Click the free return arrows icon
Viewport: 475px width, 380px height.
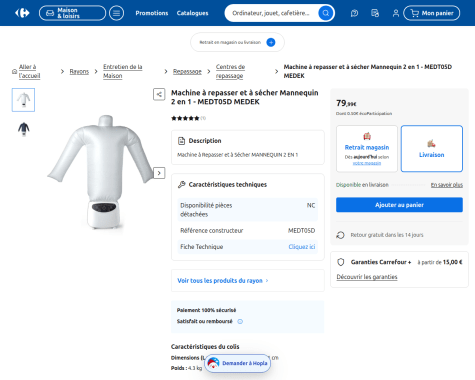[340, 235]
